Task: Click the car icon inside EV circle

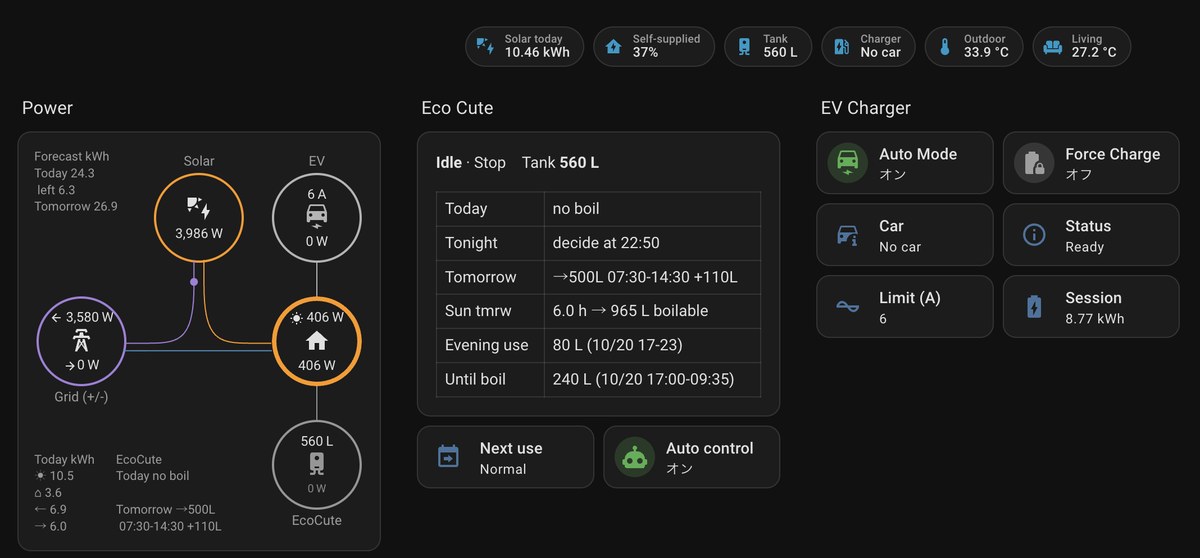Action: (x=317, y=217)
